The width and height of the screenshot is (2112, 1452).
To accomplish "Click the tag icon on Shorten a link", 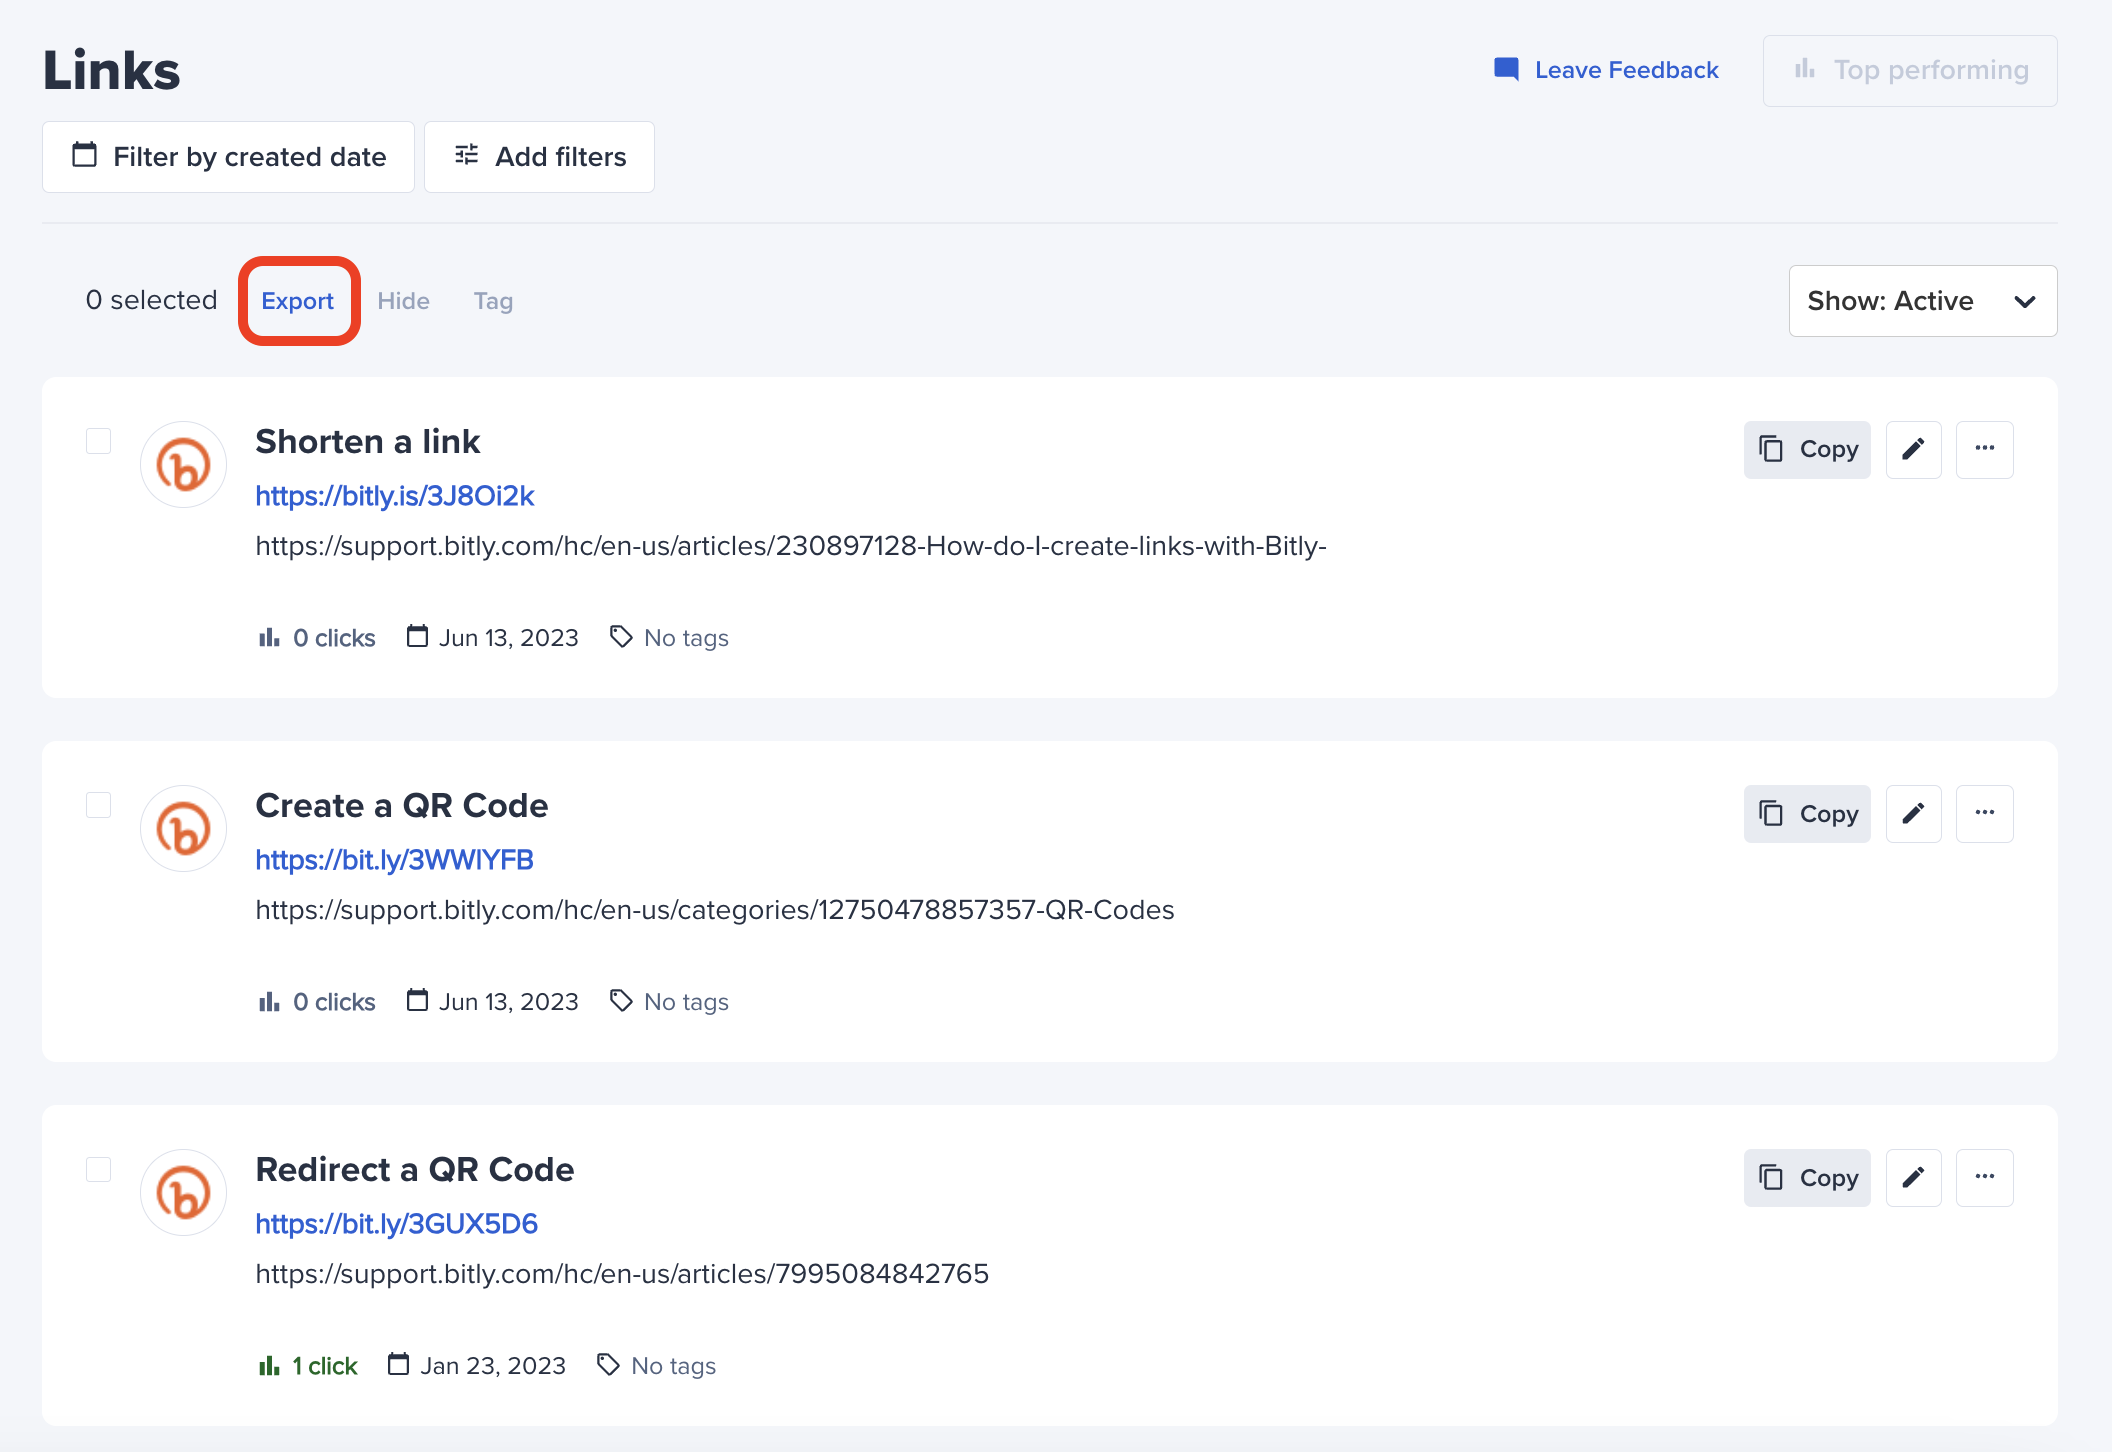I will [621, 637].
